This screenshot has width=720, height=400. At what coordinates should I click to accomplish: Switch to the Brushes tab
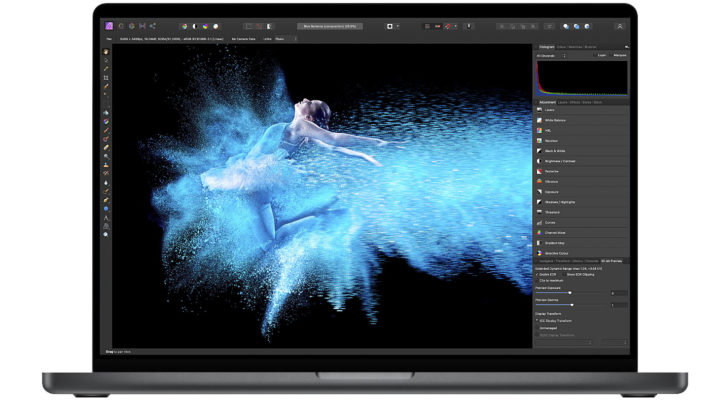tap(591, 47)
